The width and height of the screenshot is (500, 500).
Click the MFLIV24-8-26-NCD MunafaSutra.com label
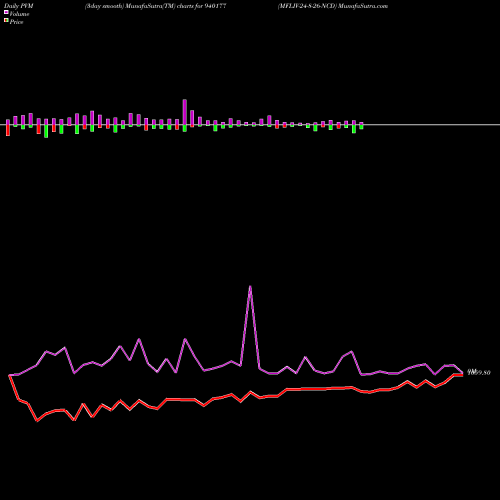click(x=333, y=6)
